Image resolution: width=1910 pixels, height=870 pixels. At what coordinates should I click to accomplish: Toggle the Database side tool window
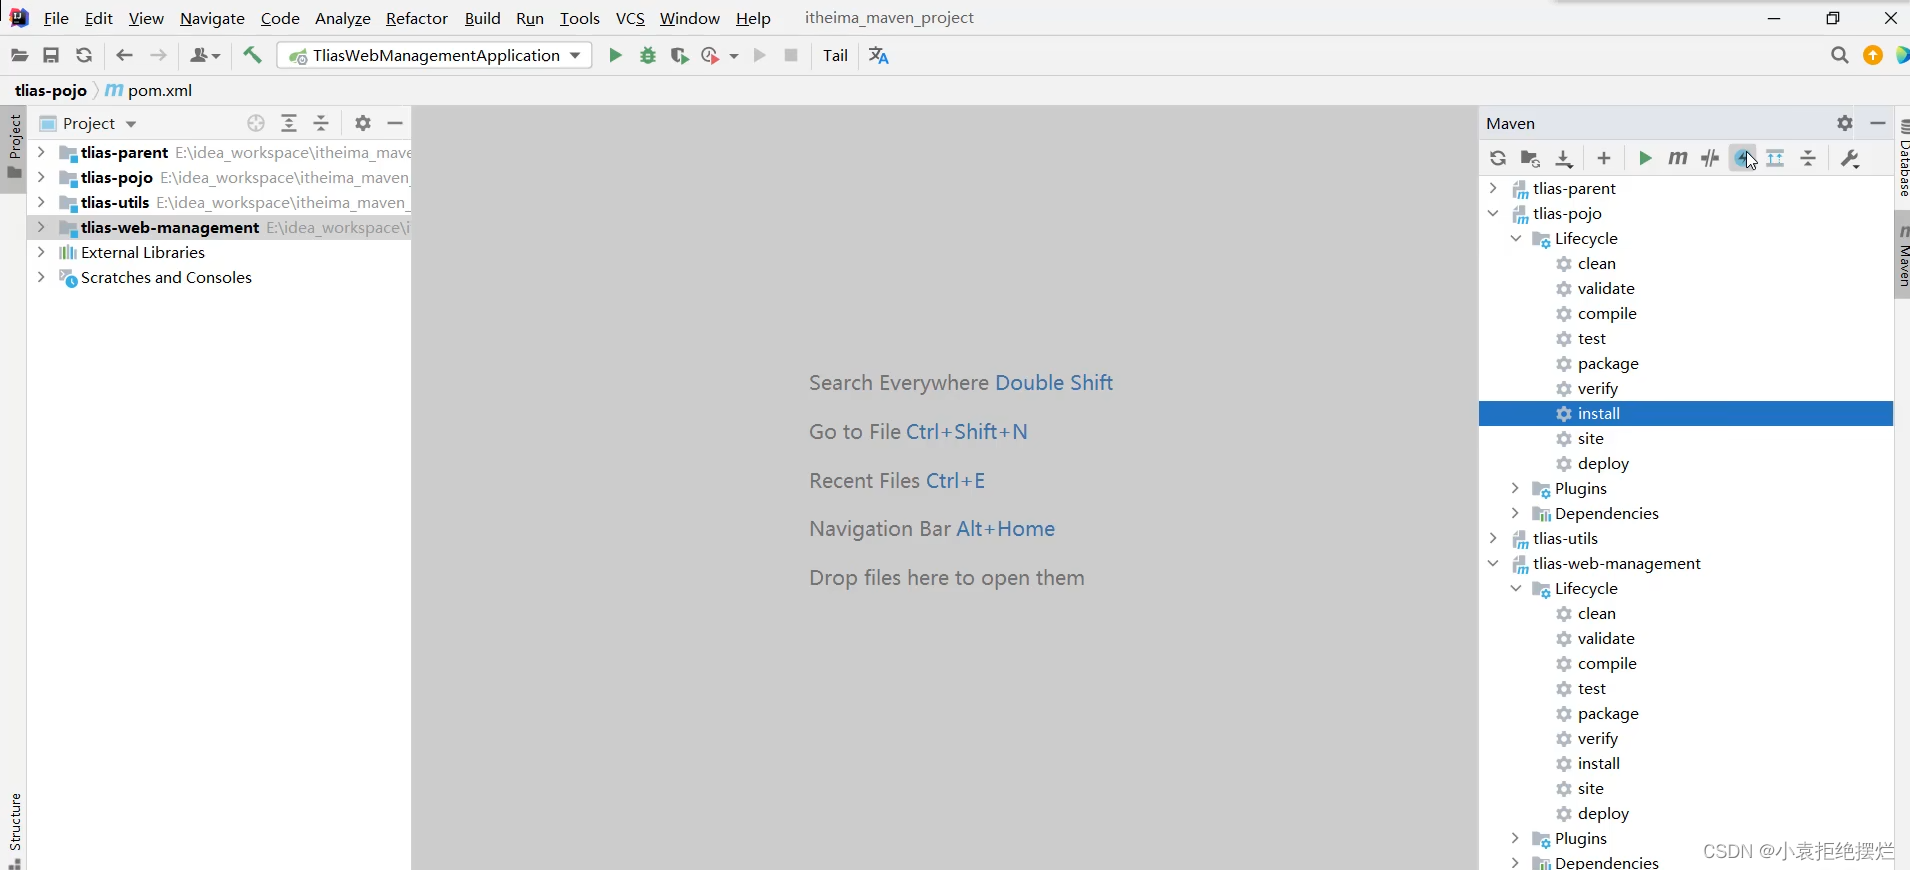[x=1902, y=158]
